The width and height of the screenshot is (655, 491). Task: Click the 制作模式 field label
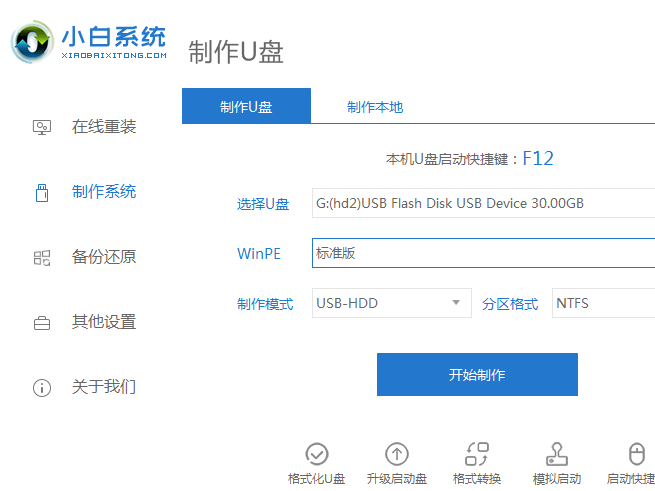tap(265, 304)
